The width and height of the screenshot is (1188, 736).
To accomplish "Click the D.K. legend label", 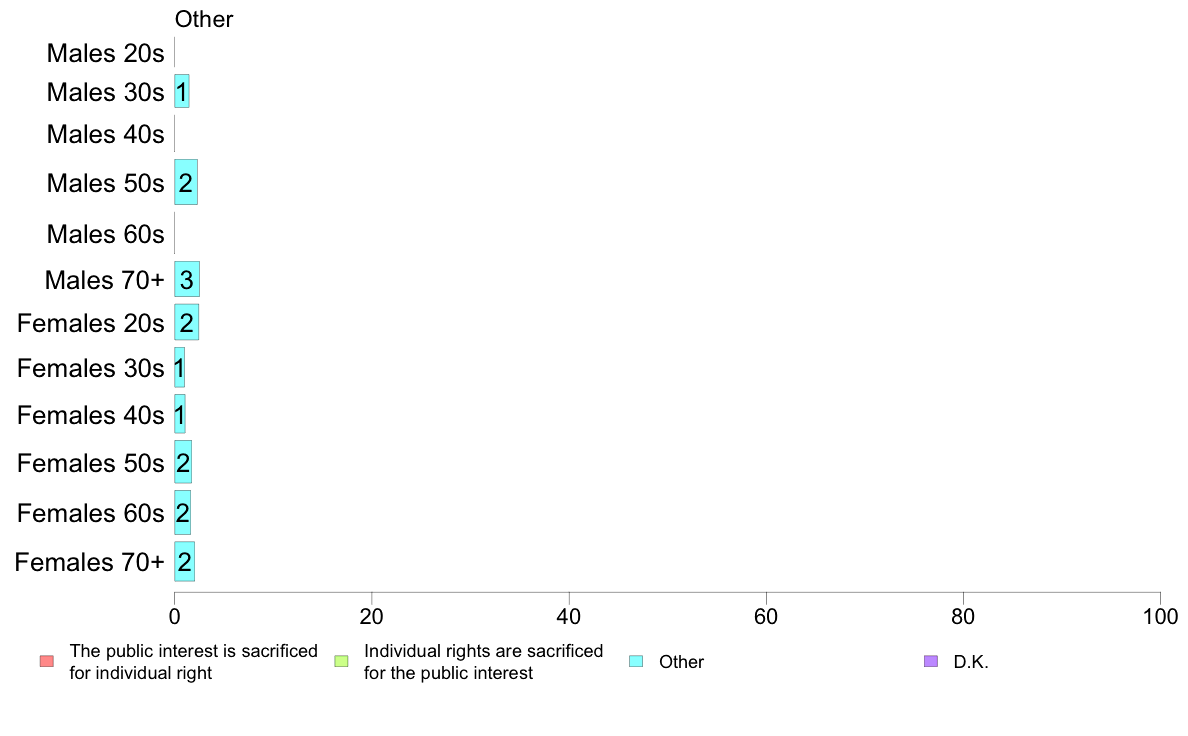I will pos(971,662).
